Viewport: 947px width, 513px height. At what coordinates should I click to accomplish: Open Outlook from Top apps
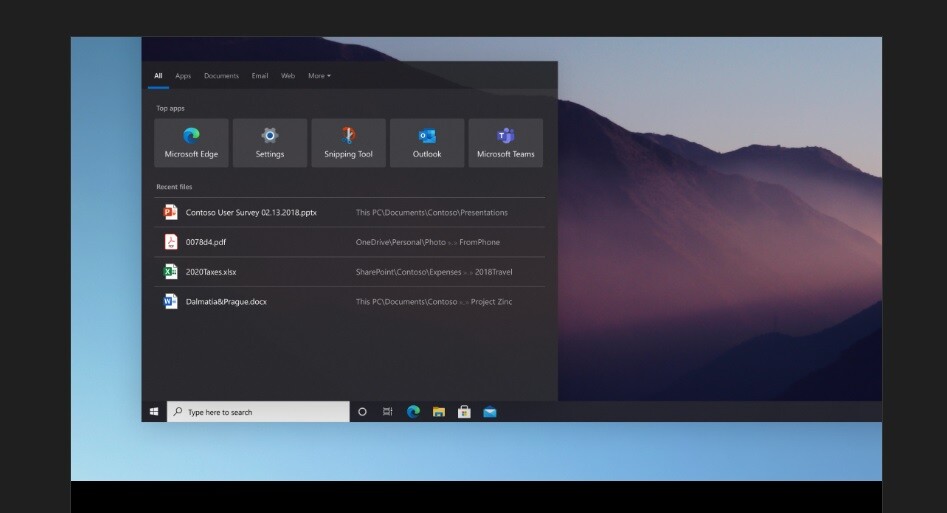click(x=427, y=142)
